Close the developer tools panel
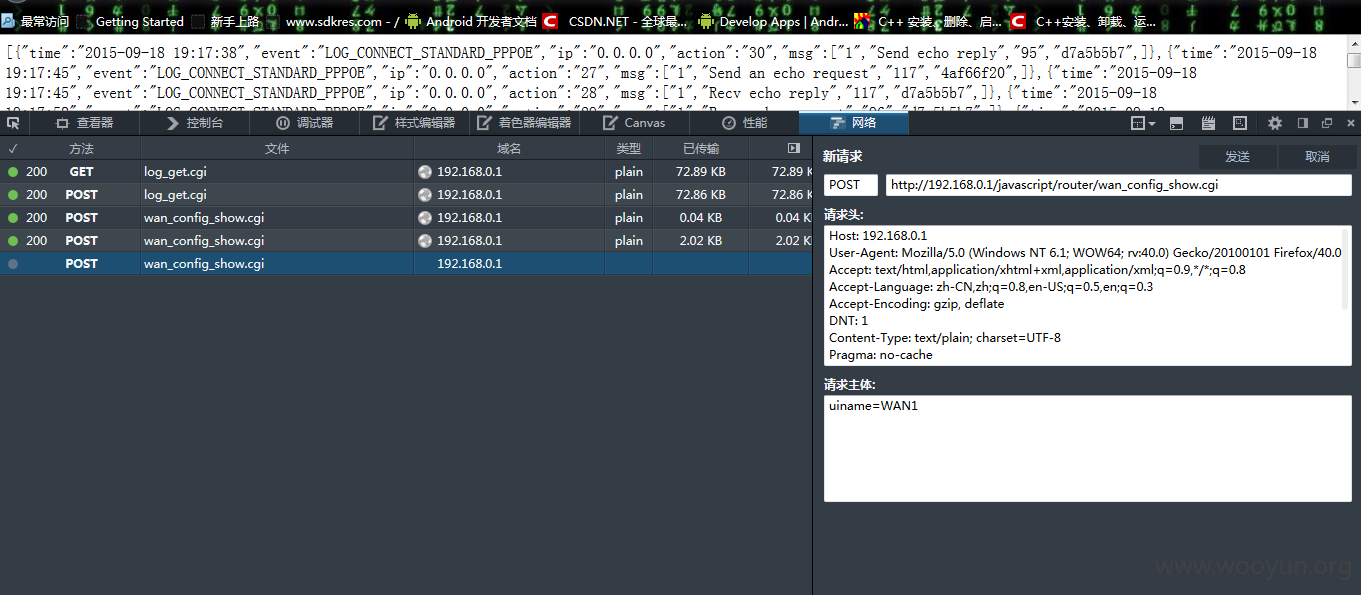 1350,123
